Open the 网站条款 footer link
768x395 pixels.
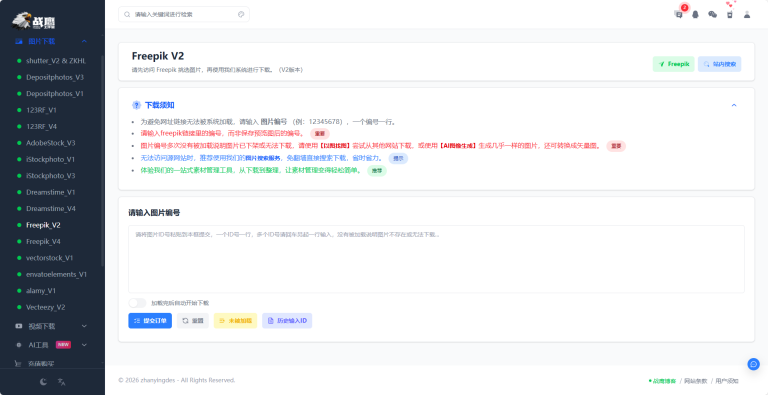click(x=696, y=381)
